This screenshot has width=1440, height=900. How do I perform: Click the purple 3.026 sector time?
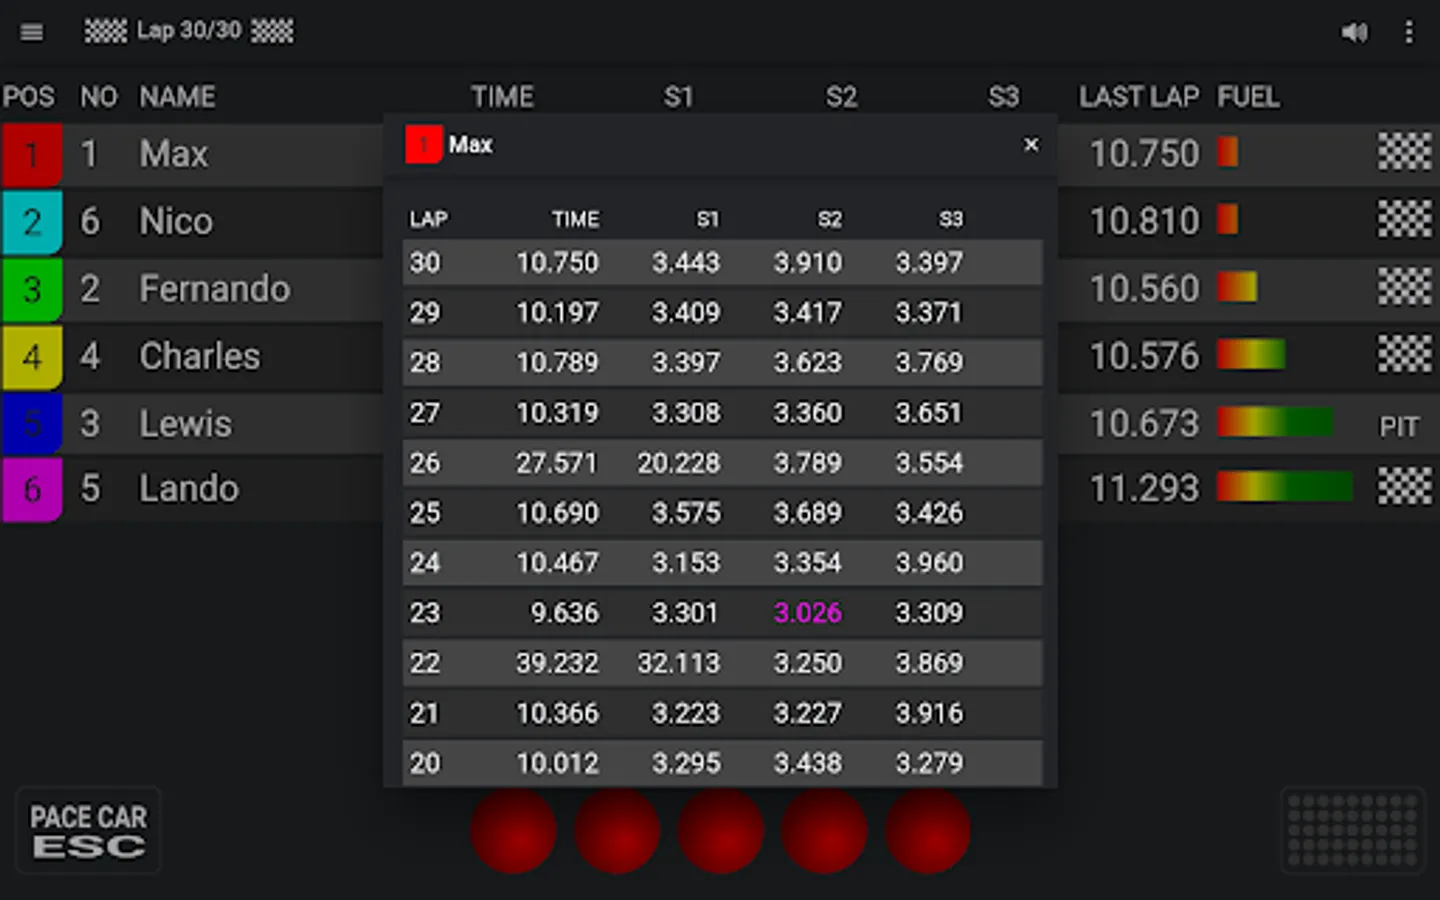[x=808, y=613]
